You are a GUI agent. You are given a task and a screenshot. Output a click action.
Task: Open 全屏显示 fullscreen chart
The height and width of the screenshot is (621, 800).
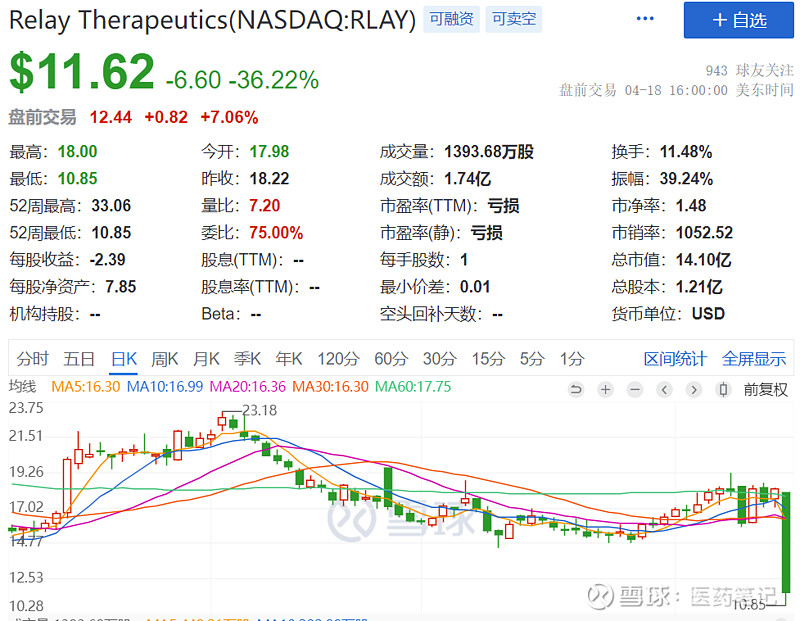point(754,359)
